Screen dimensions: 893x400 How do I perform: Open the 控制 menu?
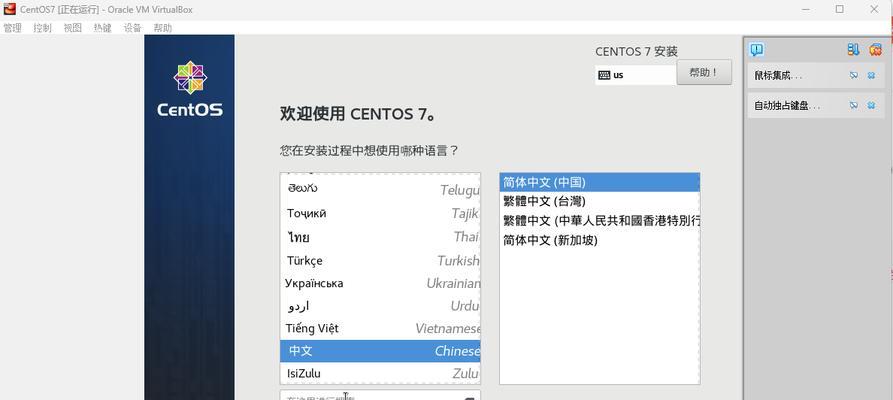tap(42, 28)
